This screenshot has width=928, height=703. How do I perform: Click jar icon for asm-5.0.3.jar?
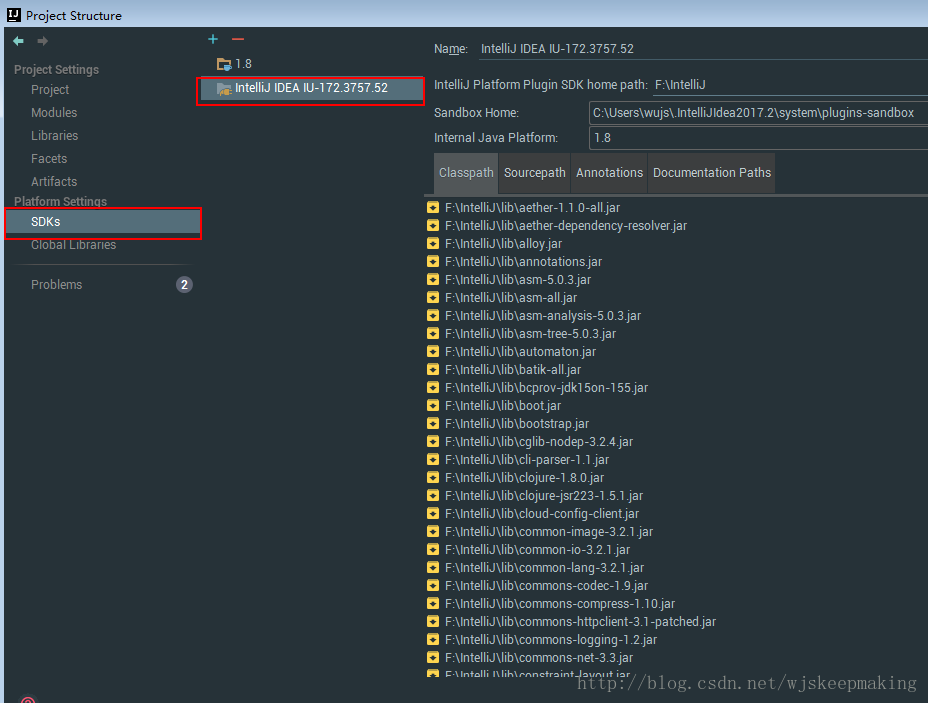[x=433, y=280]
